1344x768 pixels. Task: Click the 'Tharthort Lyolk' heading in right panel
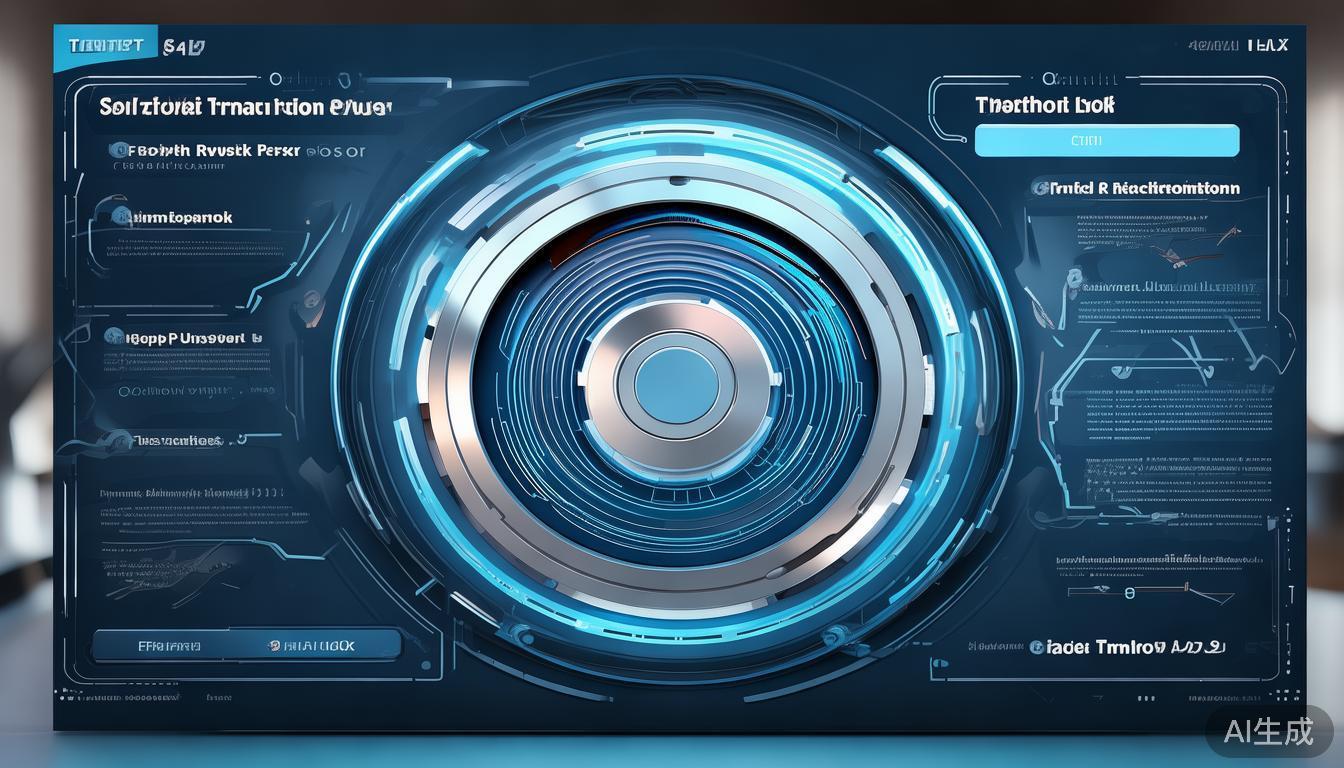point(1044,104)
